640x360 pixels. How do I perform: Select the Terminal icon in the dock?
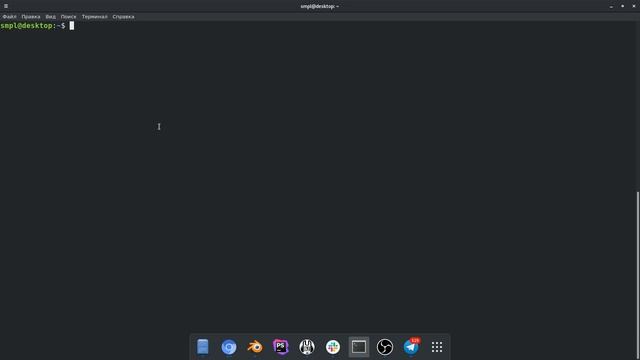(x=359, y=347)
